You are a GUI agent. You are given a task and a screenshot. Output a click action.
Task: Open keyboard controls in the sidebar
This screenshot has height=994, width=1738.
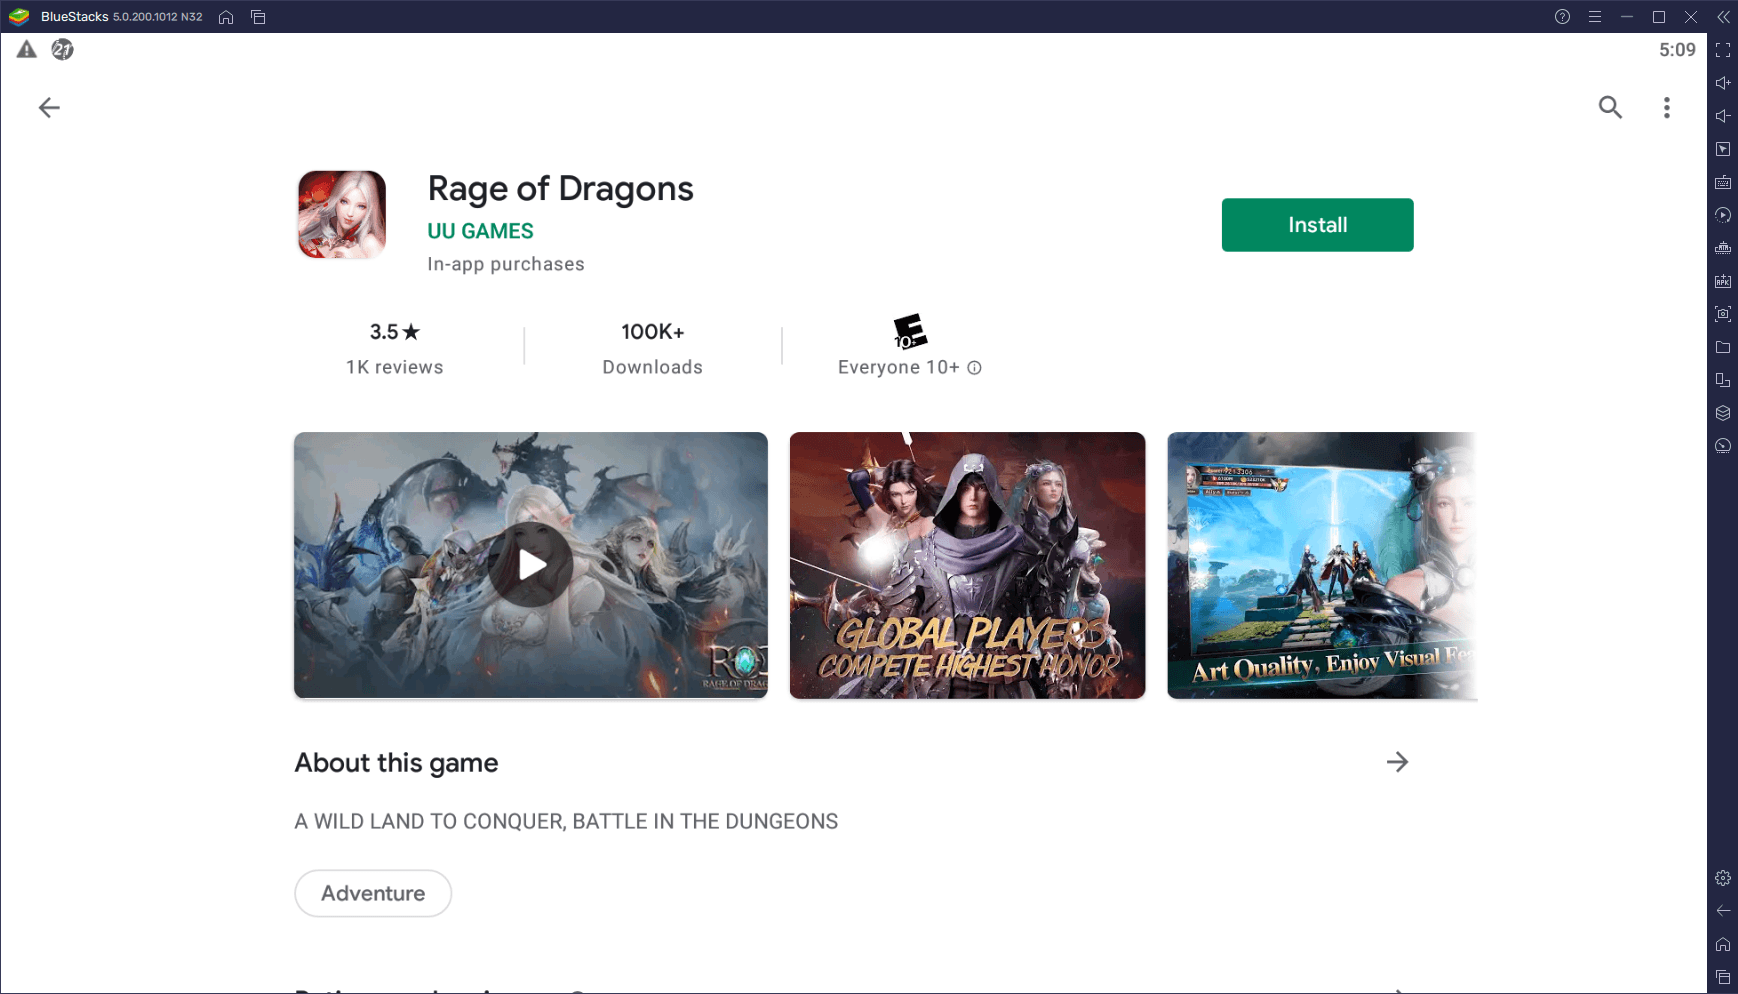pyautogui.click(x=1723, y=183)
